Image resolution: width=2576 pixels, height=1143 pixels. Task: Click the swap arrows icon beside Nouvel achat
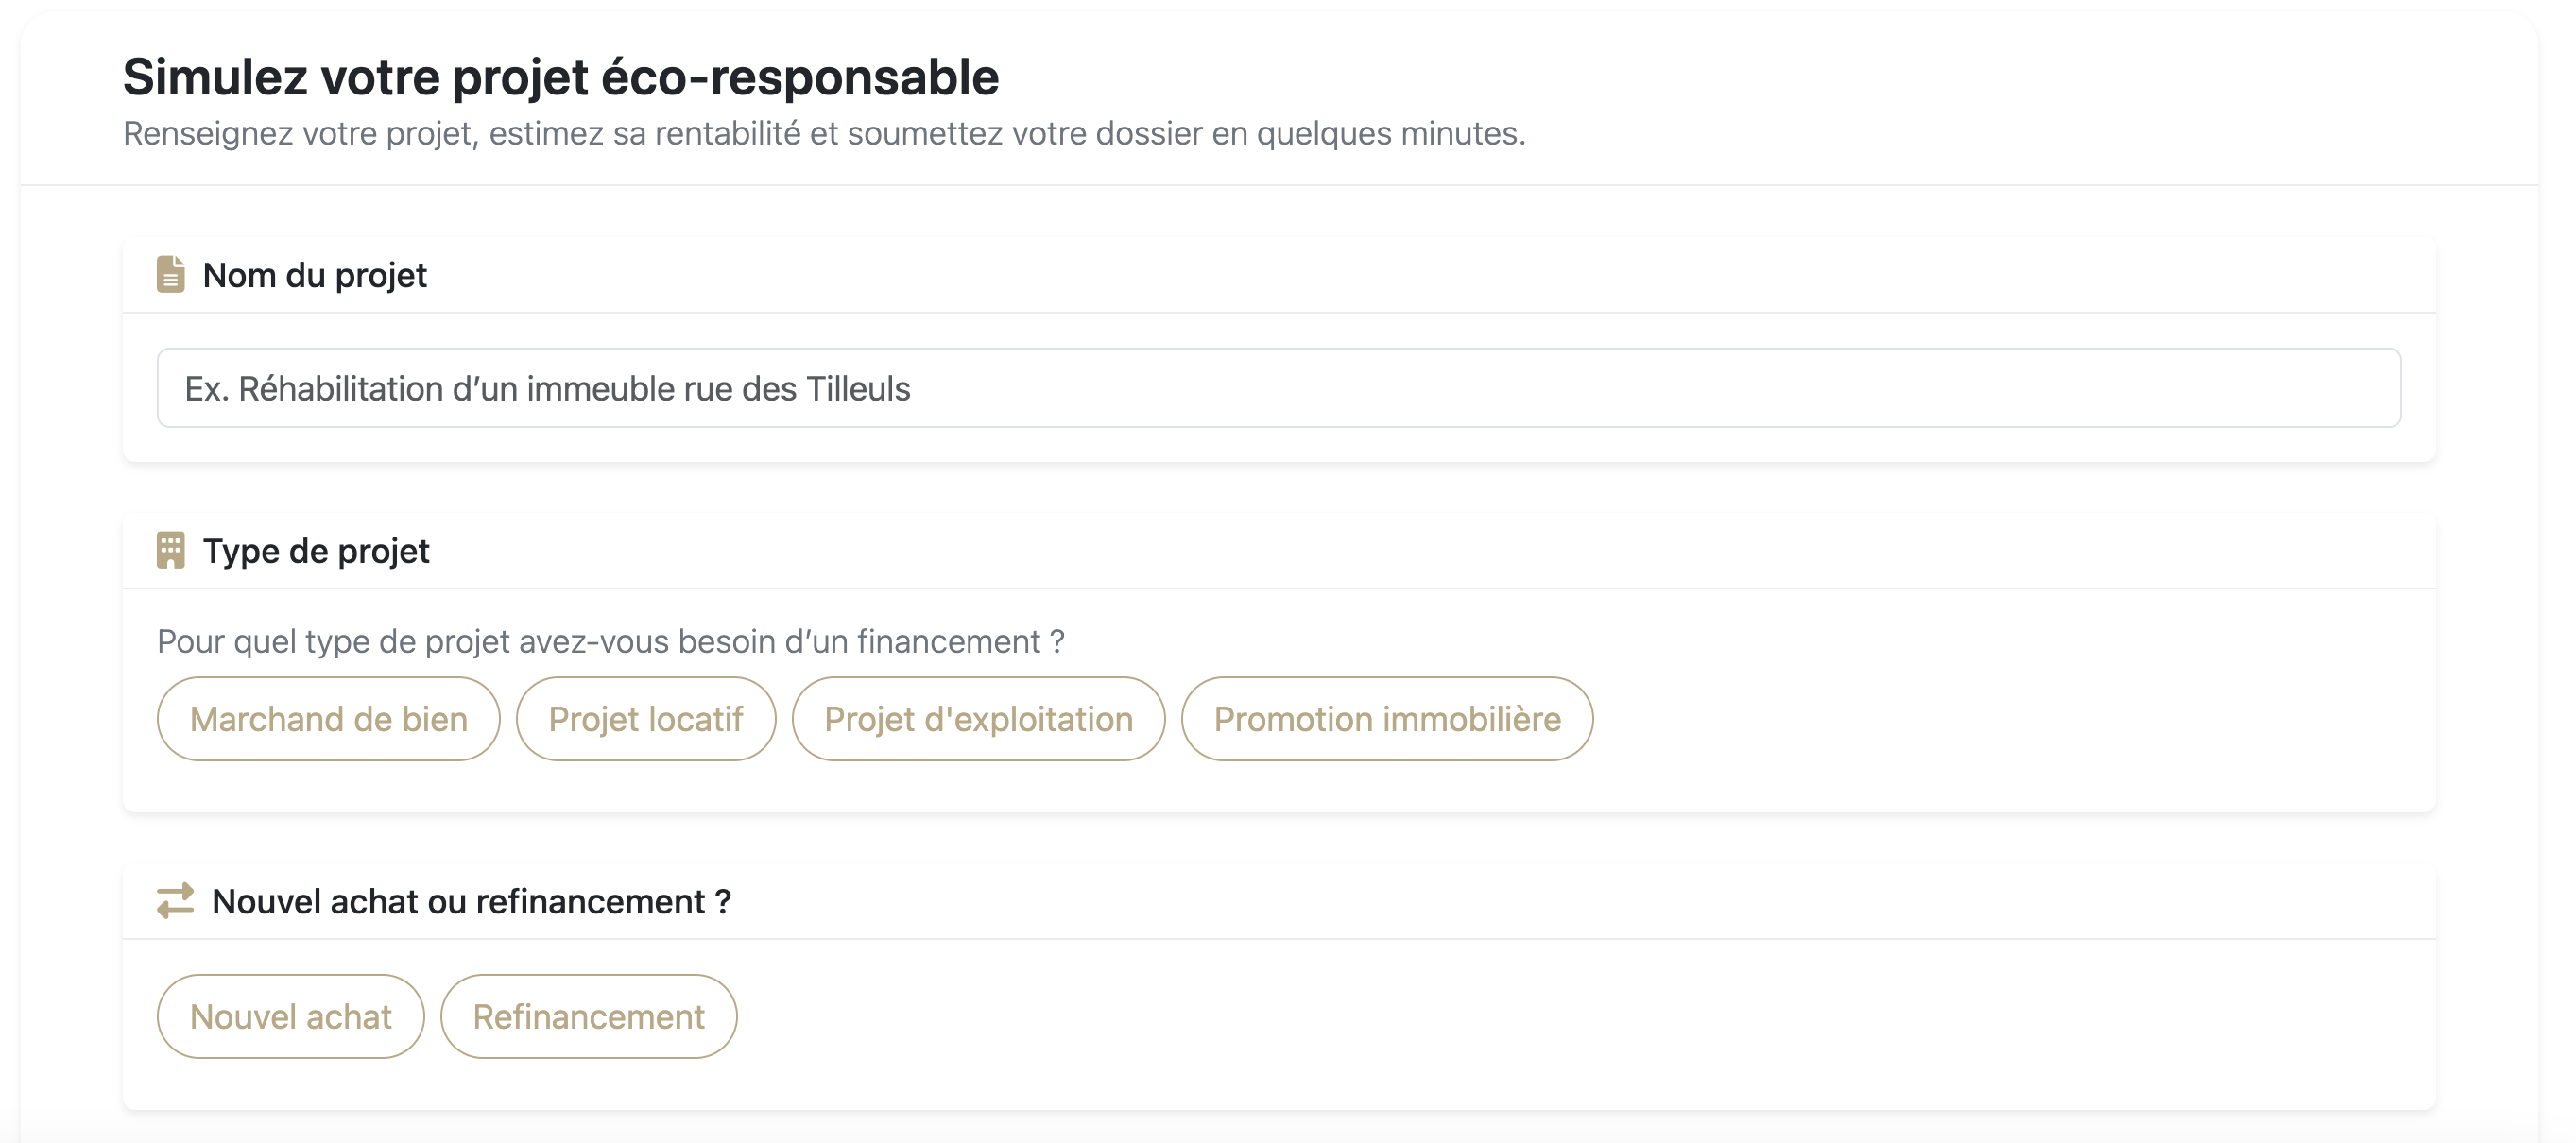[x=175, y=900]
